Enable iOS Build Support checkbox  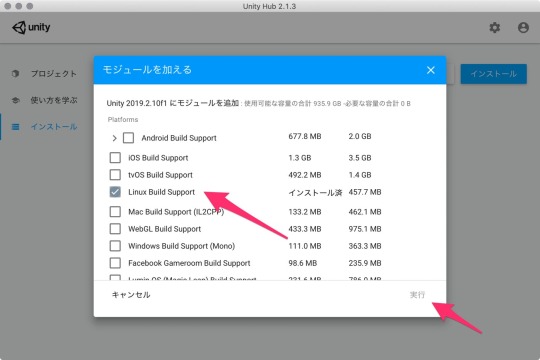pos(115,158)
